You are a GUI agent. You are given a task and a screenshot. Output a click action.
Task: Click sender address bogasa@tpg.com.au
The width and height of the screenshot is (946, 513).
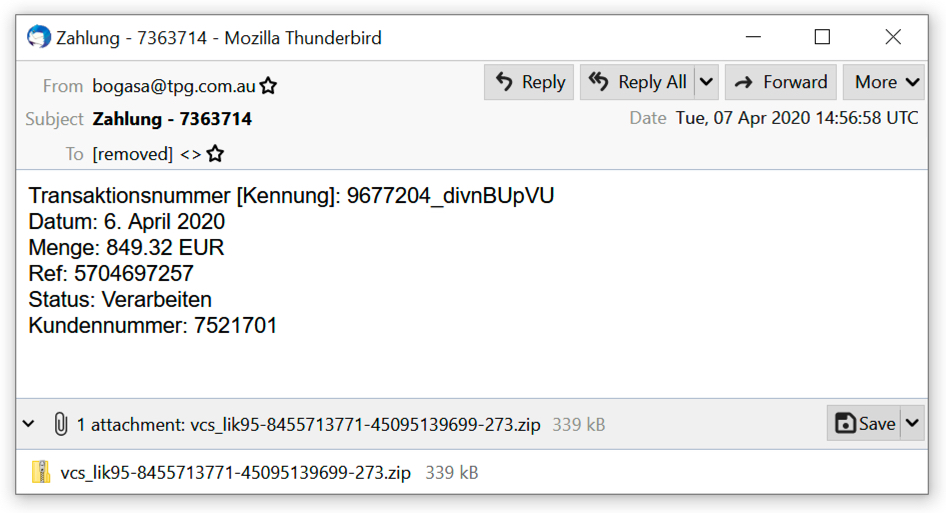click(x=174, y=86)
